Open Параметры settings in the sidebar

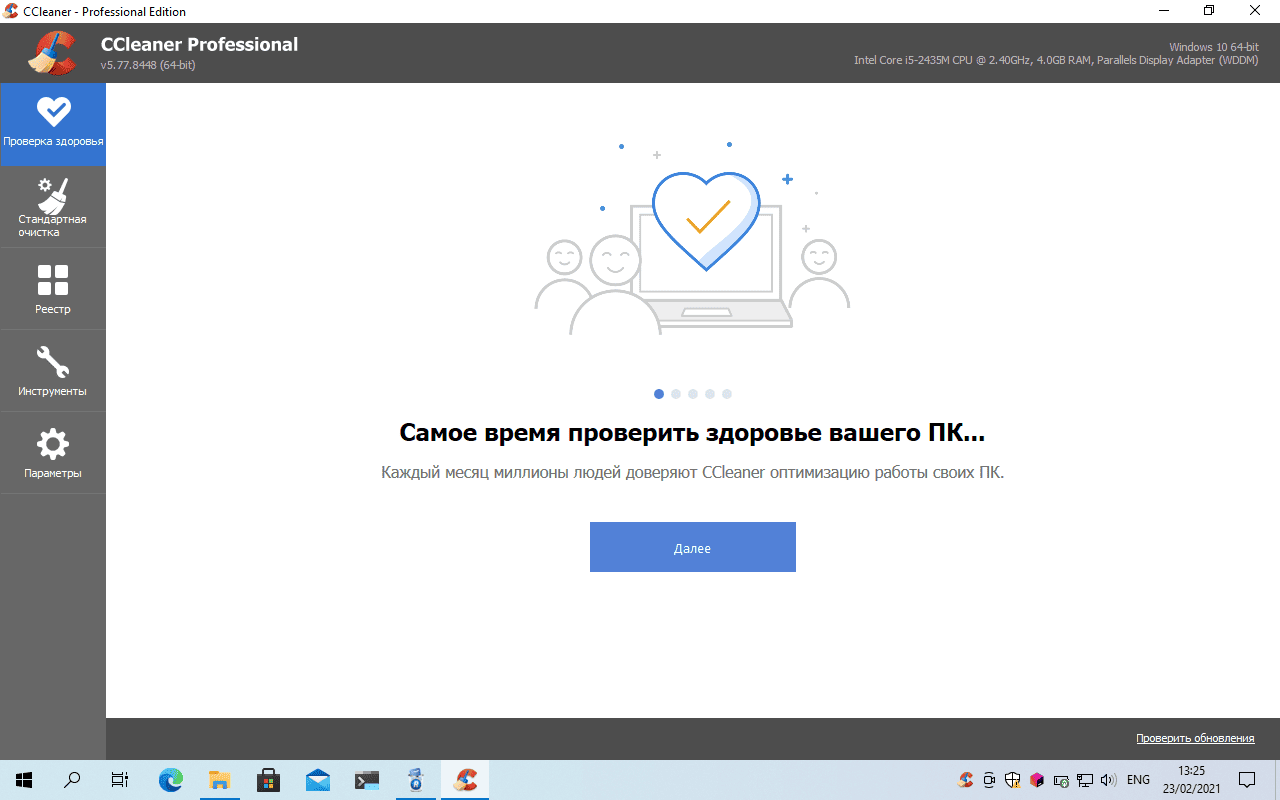click(53, 453)
